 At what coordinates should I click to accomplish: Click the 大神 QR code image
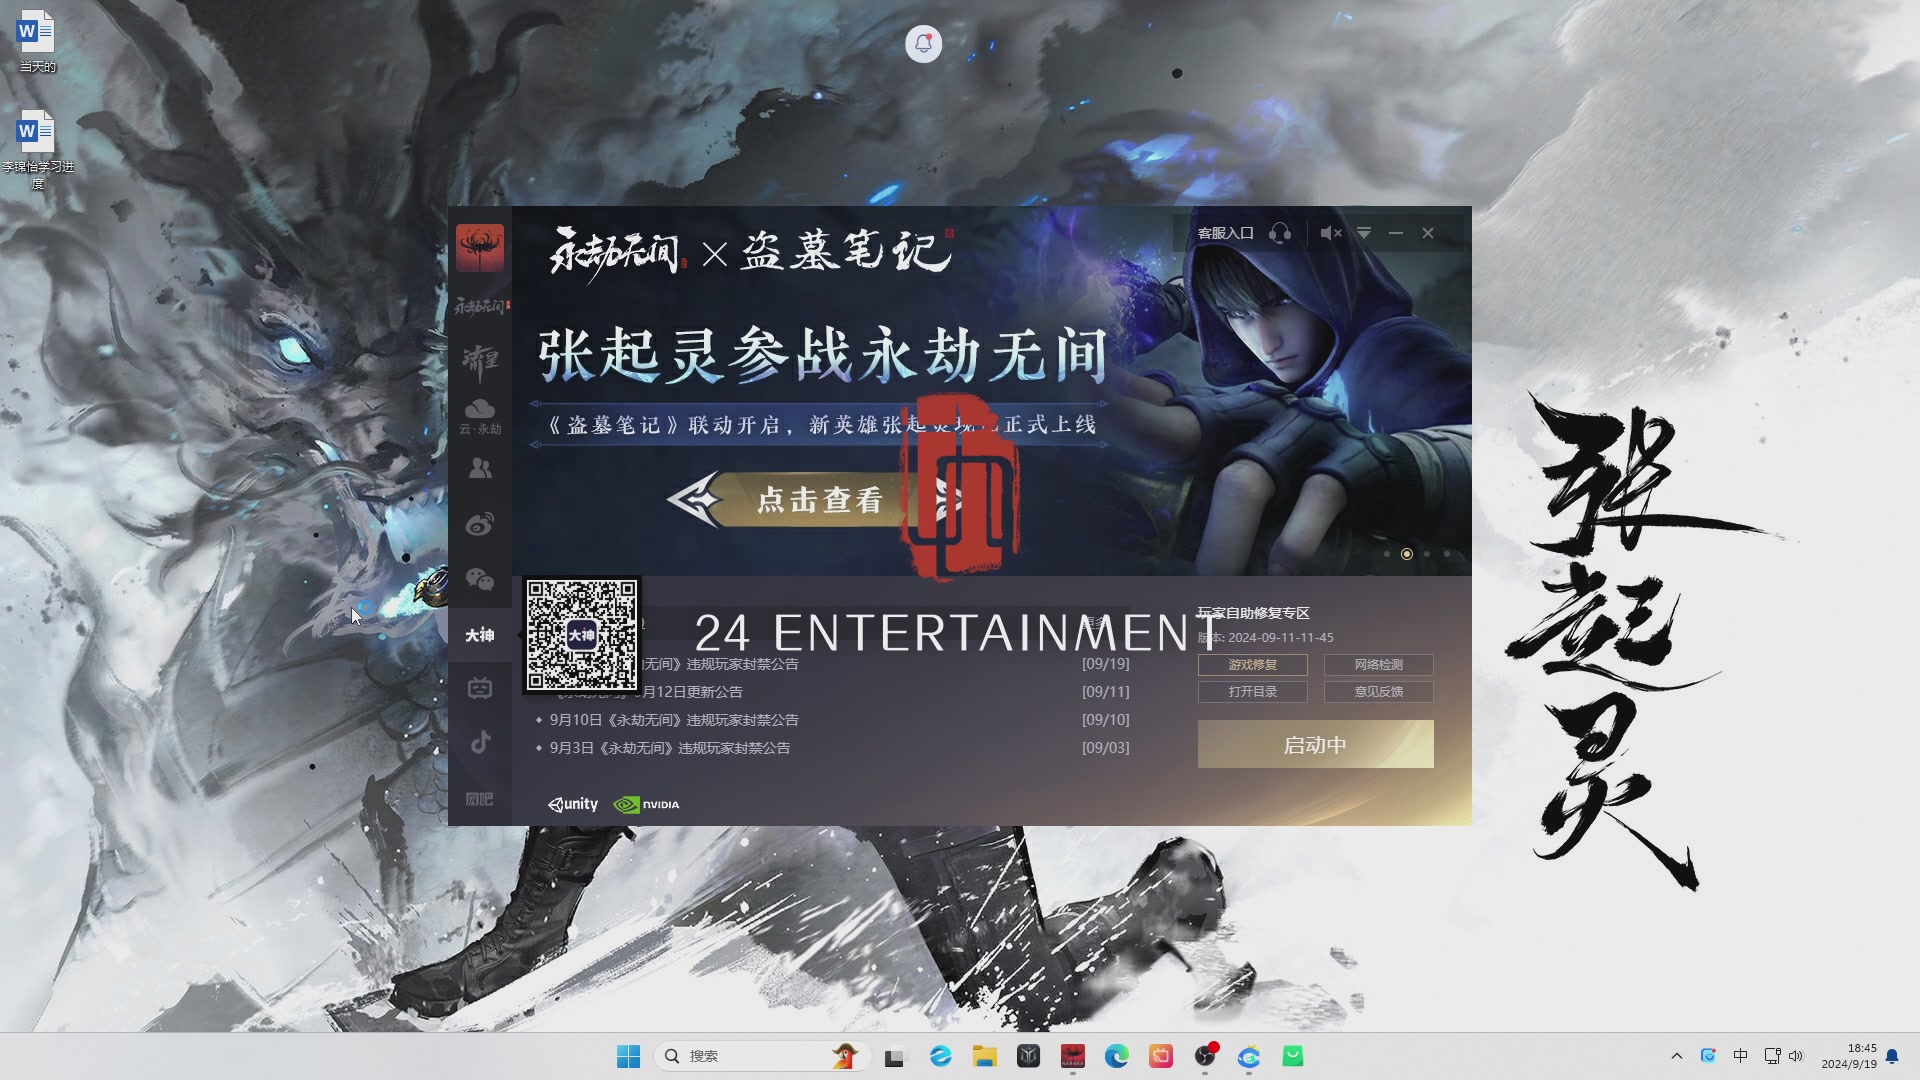582,635
